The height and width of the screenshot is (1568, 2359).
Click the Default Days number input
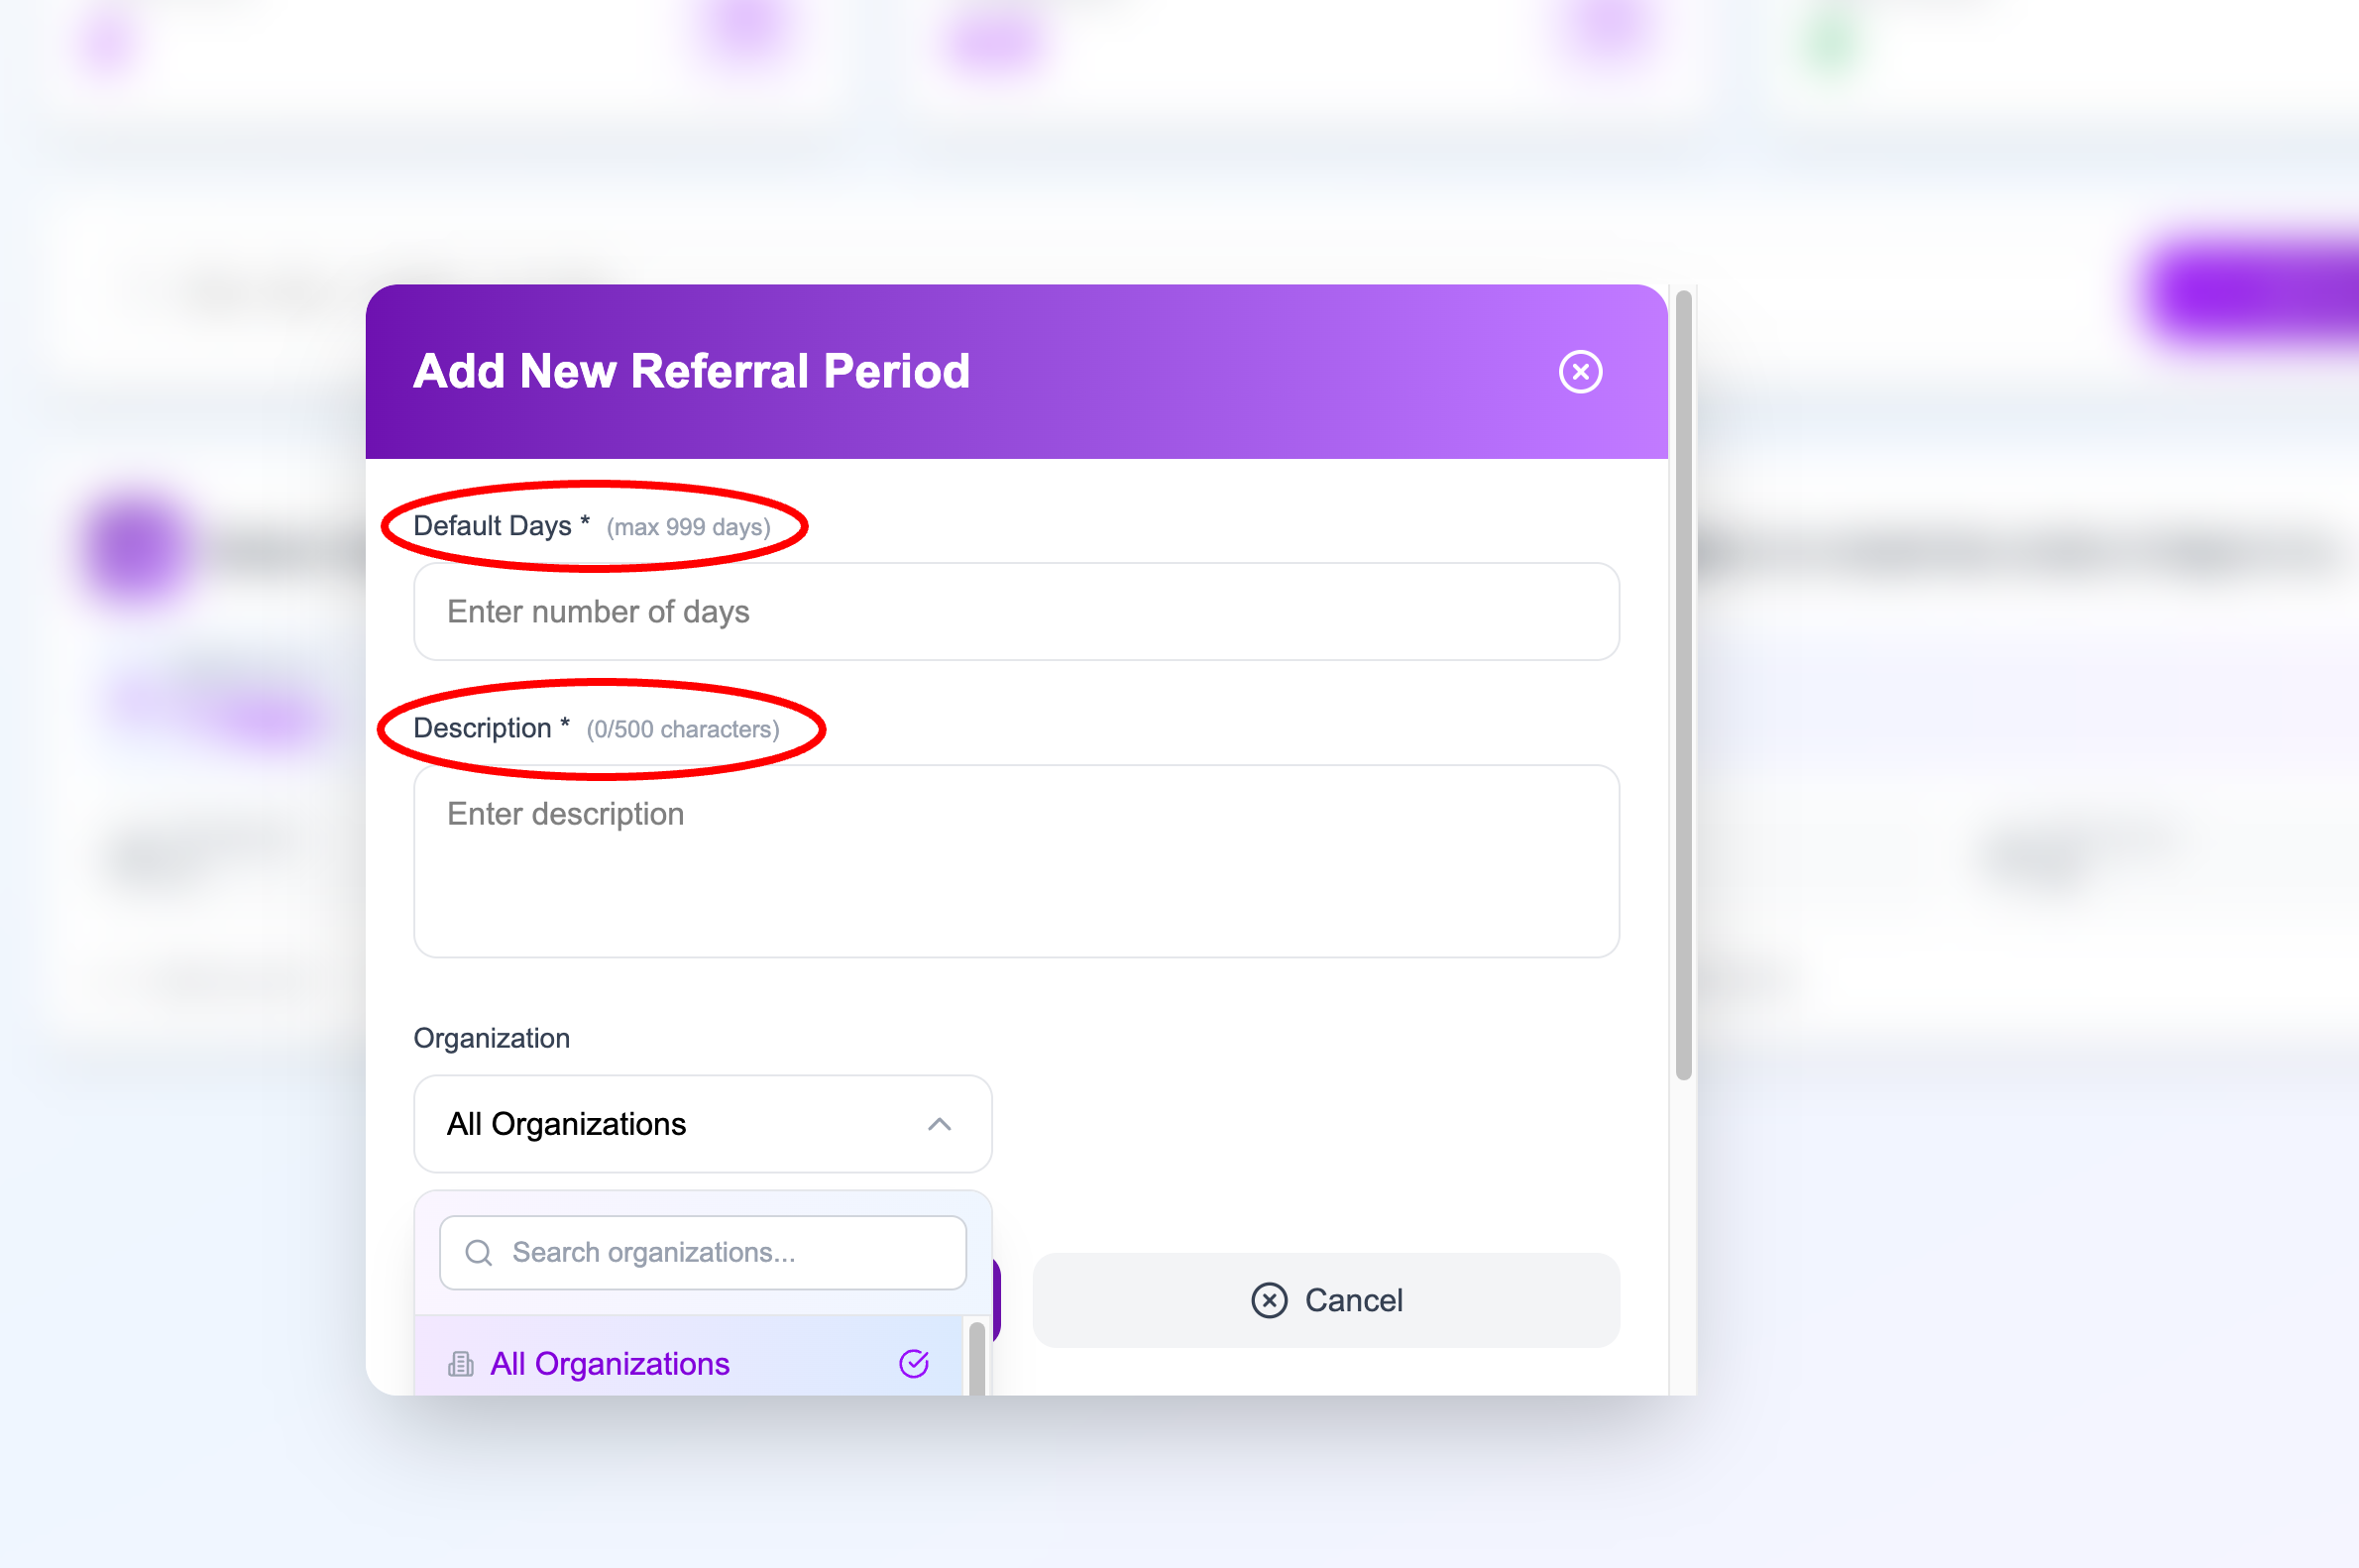tap(1016, 612)
